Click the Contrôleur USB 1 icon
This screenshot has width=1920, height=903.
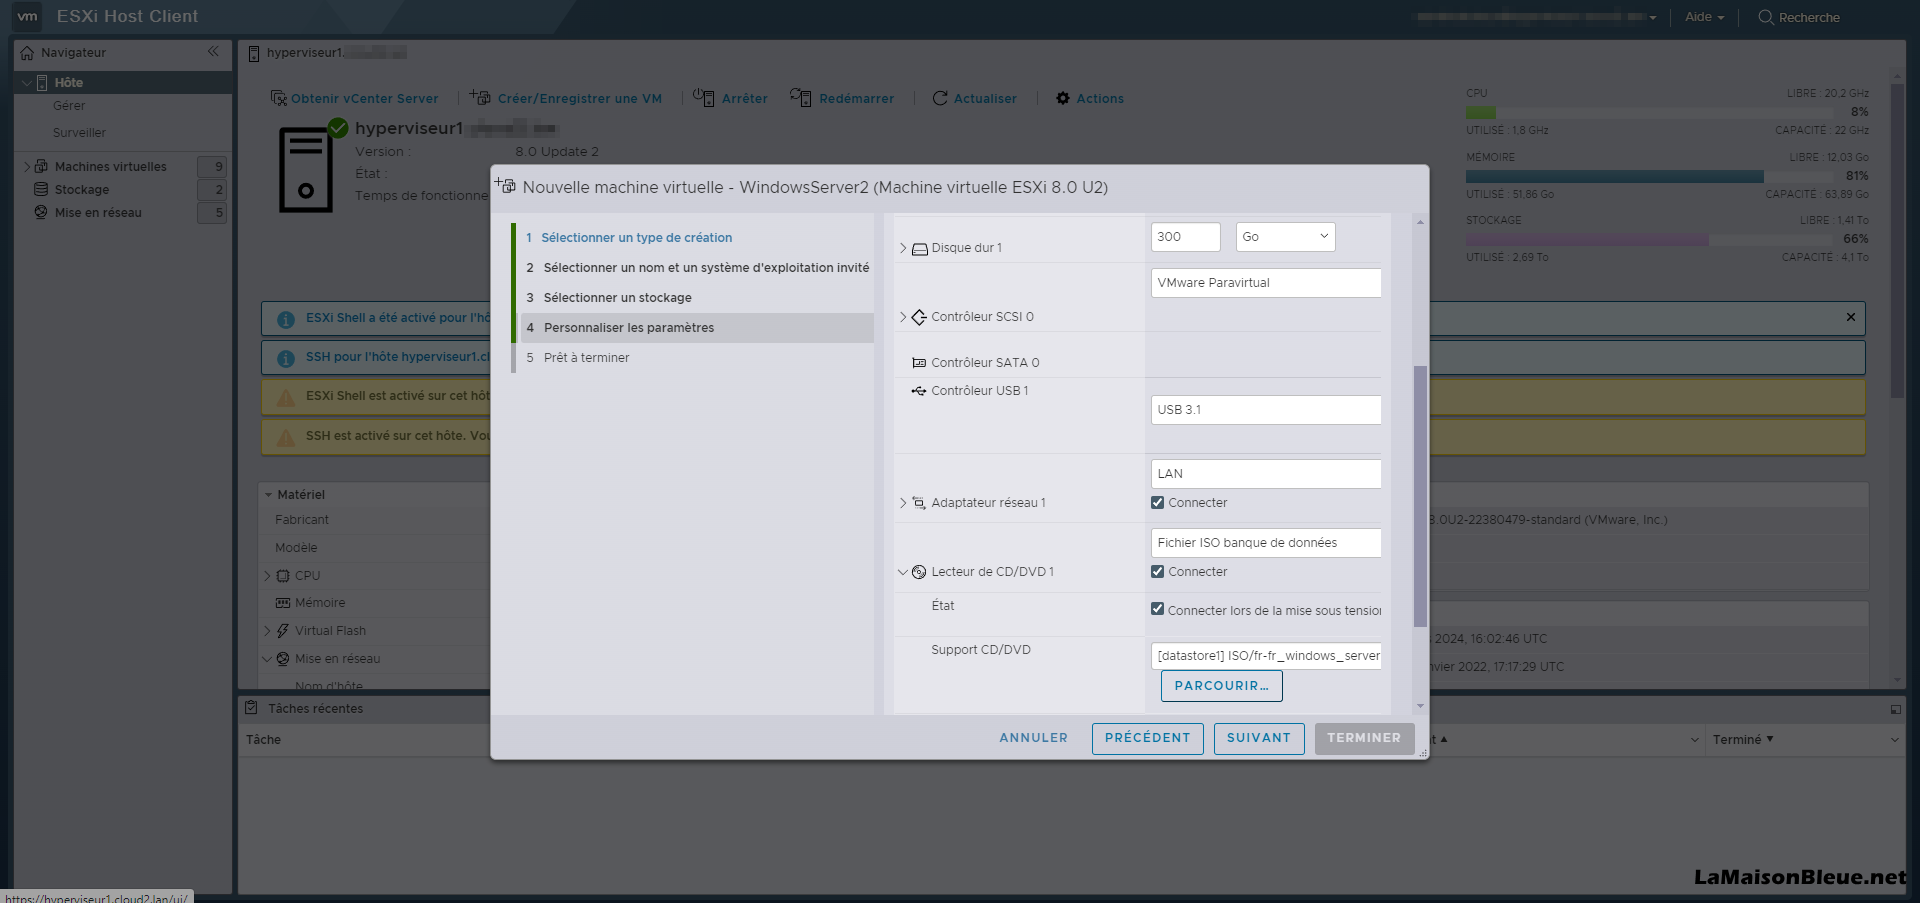[919, 391]
